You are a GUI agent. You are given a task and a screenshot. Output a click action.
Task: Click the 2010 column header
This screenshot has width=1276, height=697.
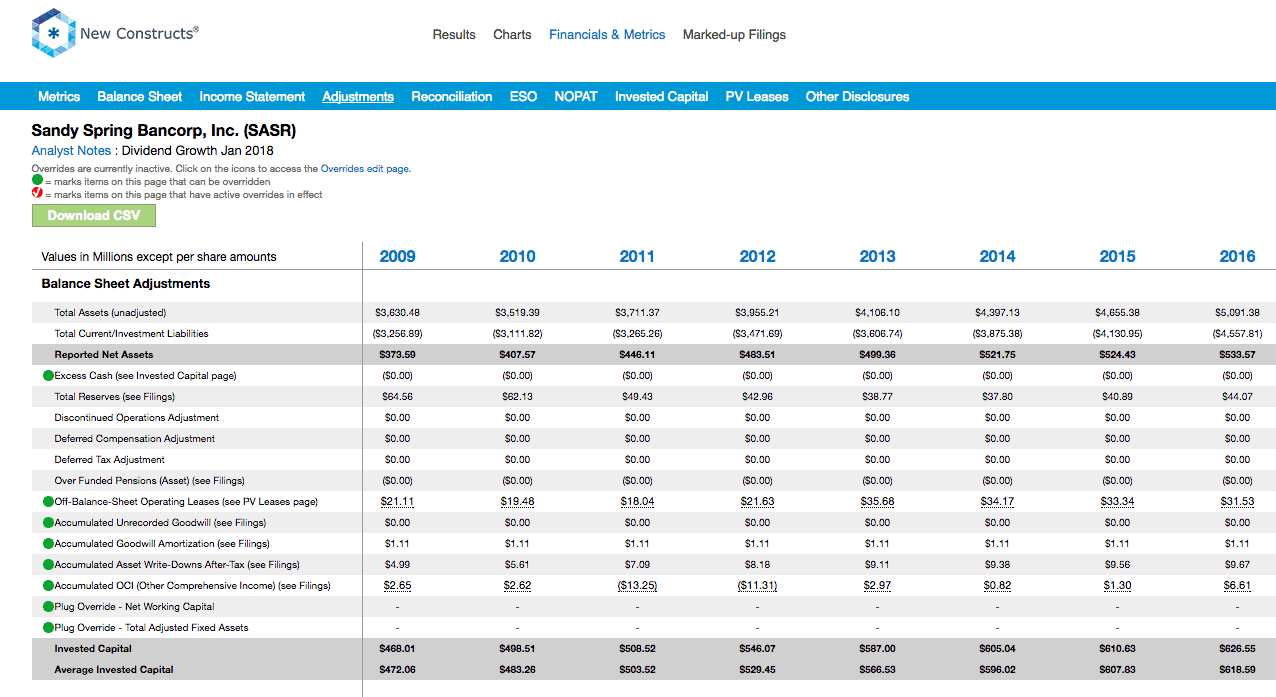[x=517, y=257]
